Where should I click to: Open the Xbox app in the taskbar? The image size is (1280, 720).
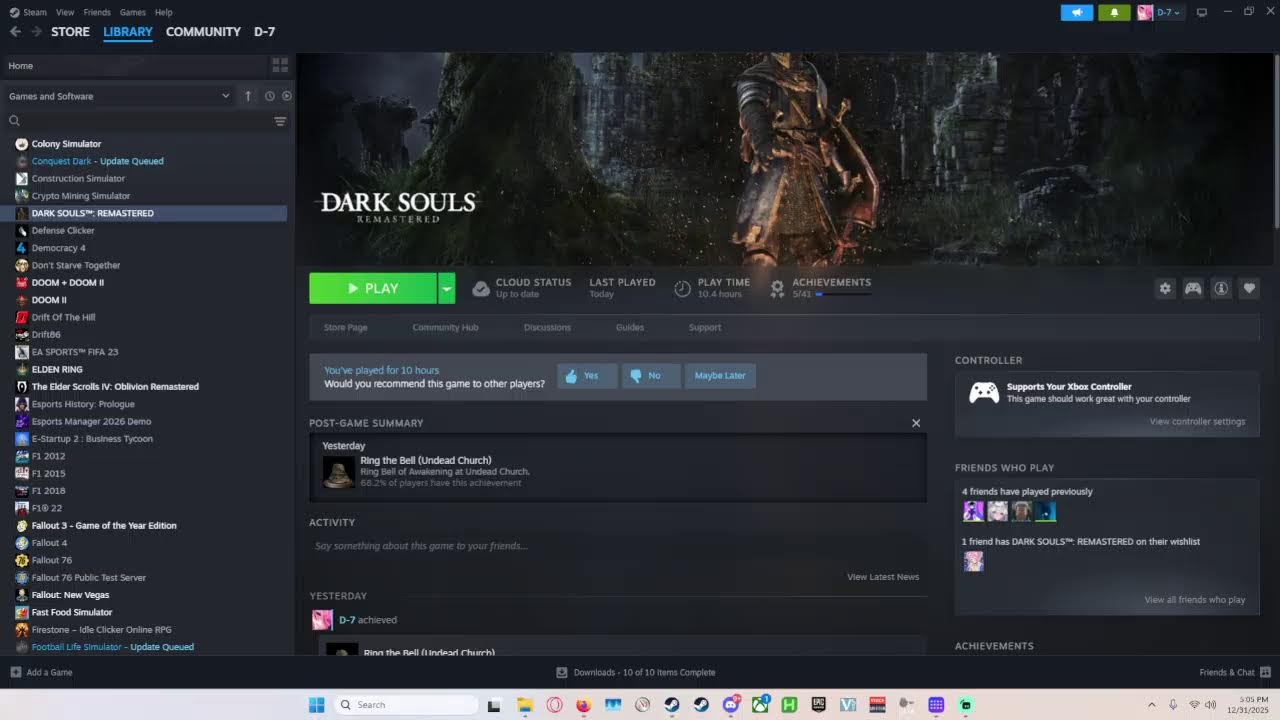coord(760,705)
